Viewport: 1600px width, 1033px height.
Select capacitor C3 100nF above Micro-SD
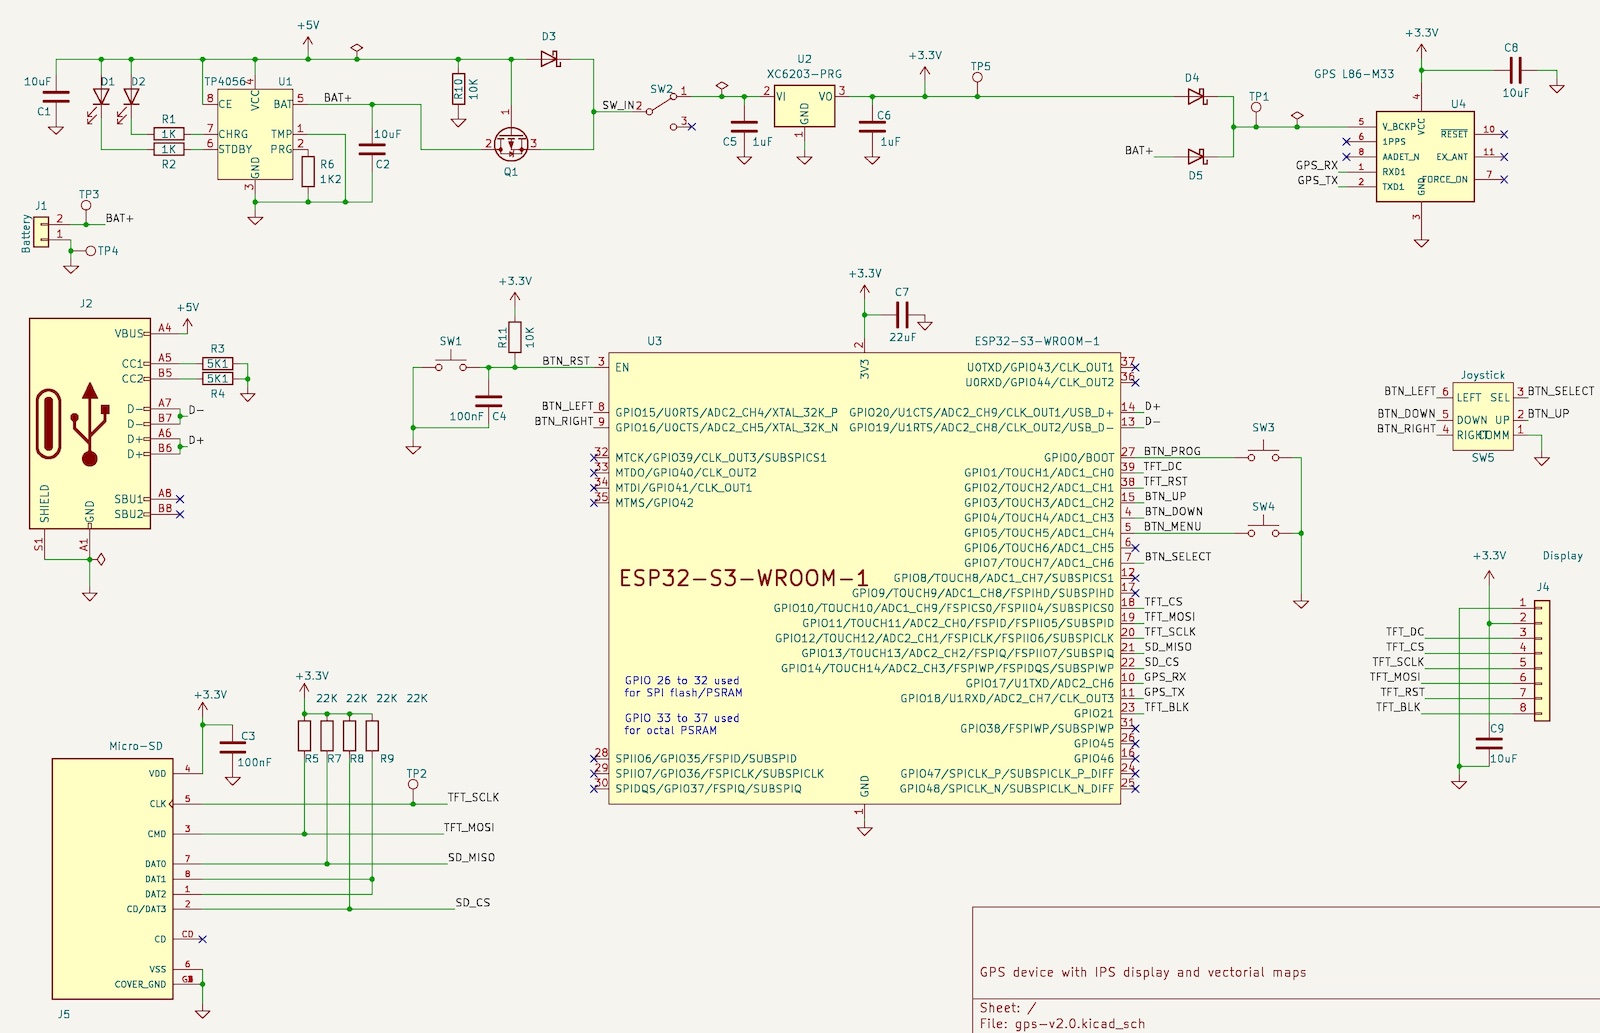point(232,746)
